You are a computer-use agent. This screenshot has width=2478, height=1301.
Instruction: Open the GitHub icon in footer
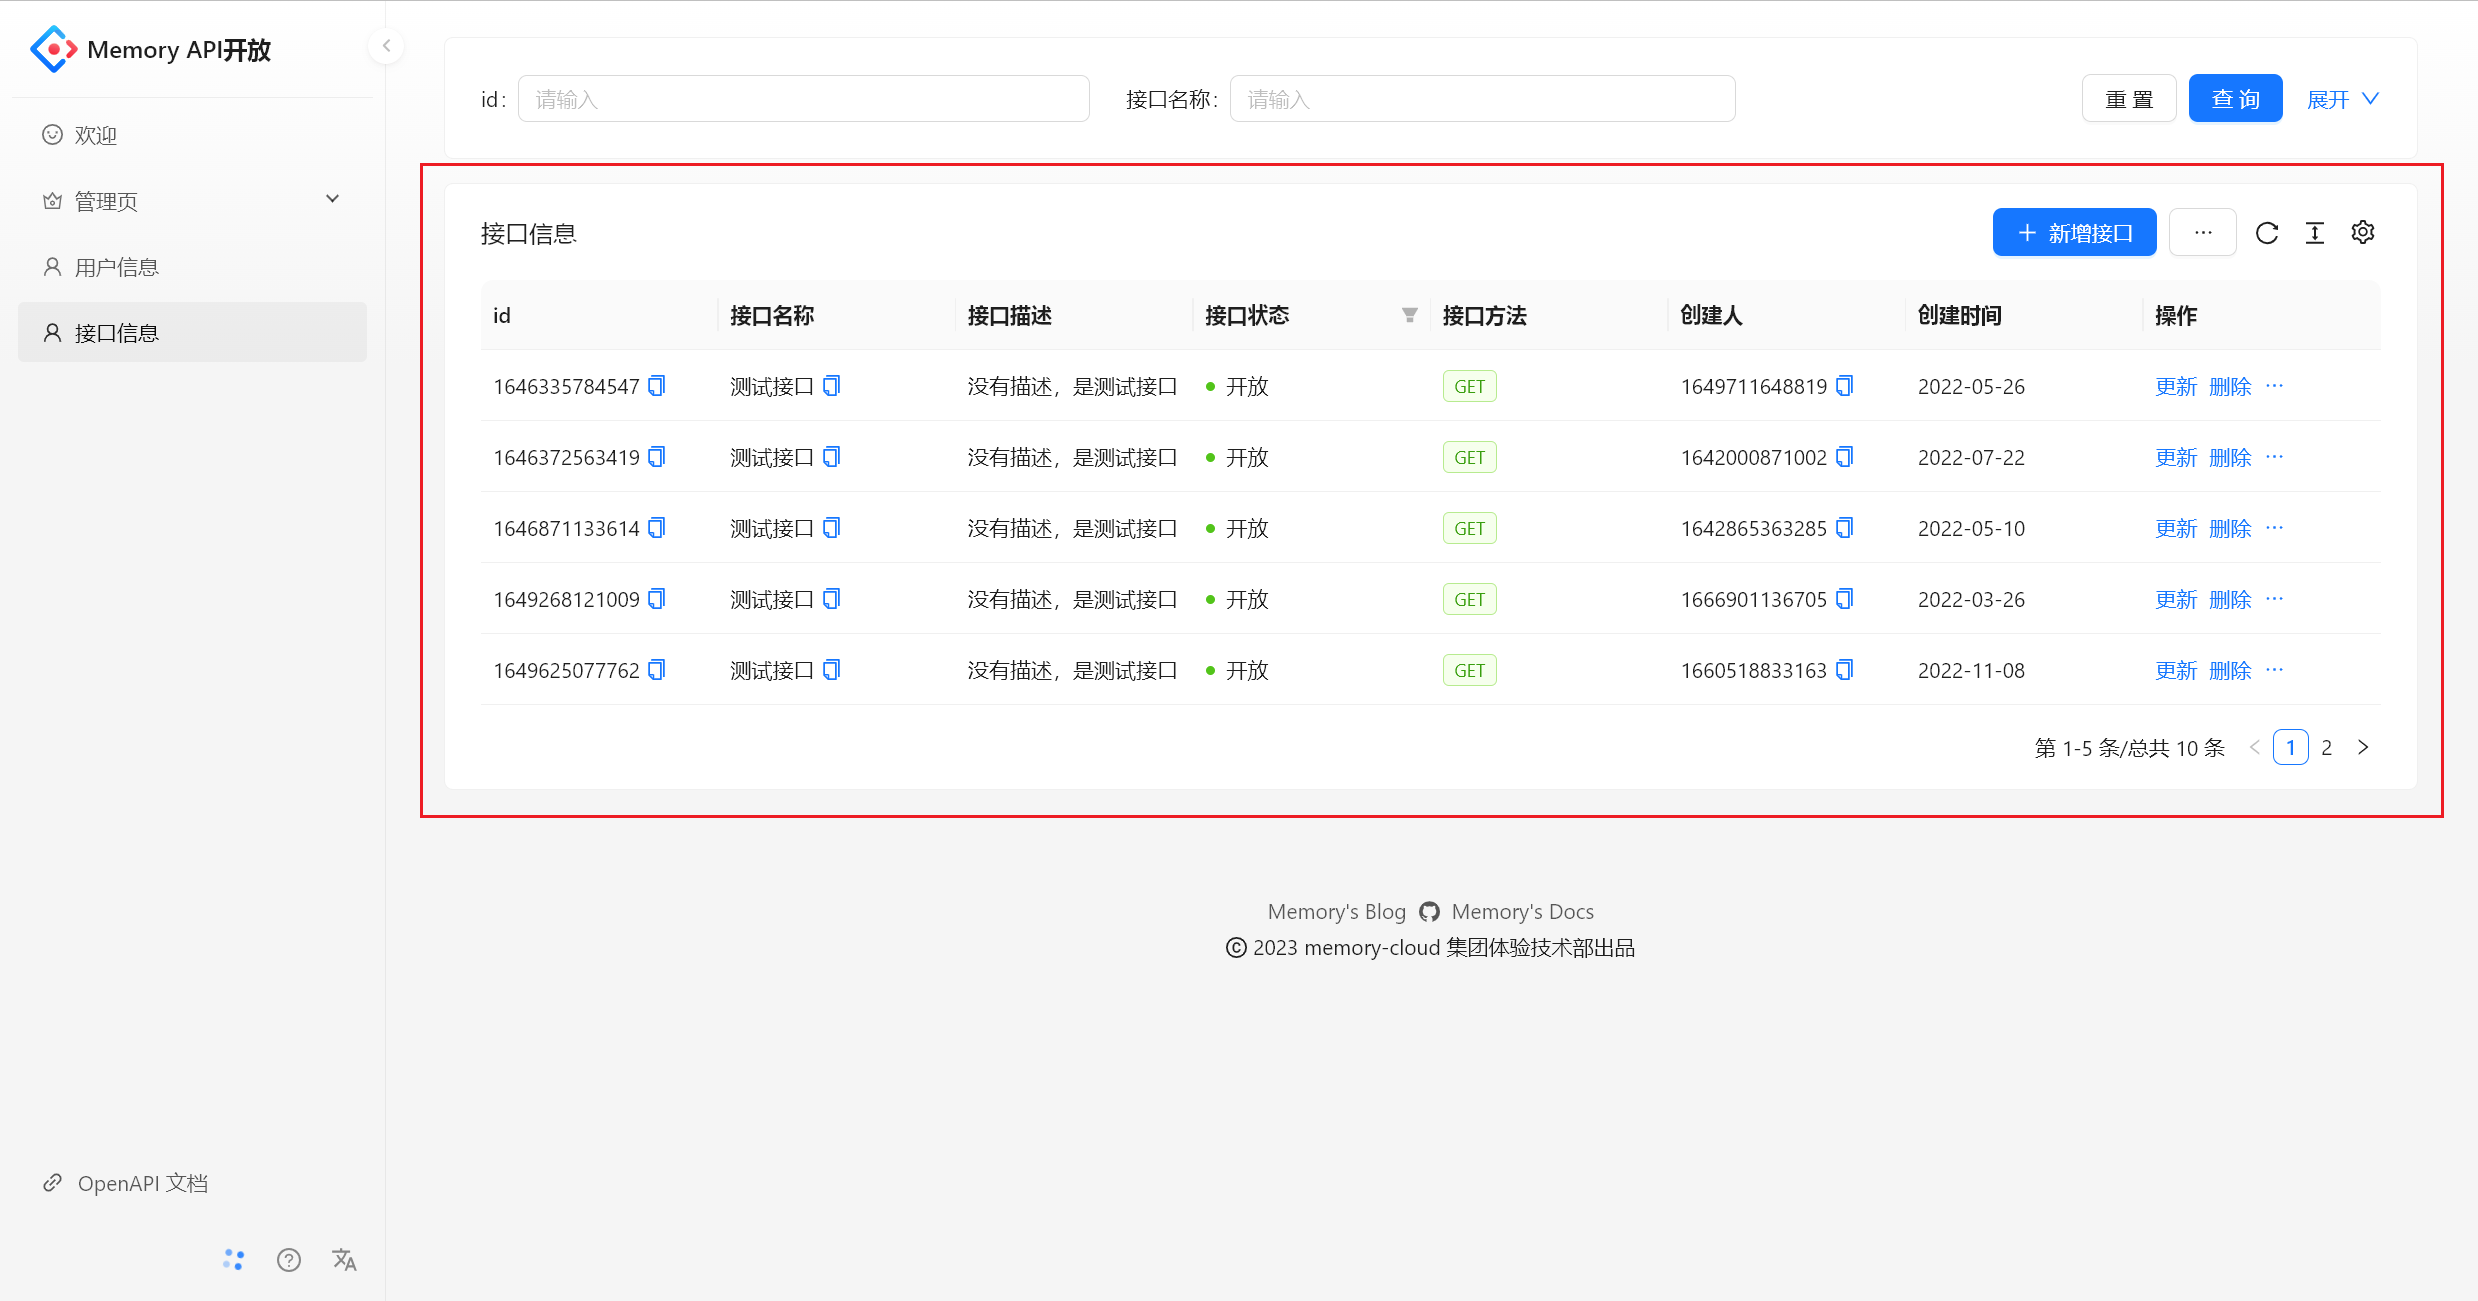[x=1430, y=912]
